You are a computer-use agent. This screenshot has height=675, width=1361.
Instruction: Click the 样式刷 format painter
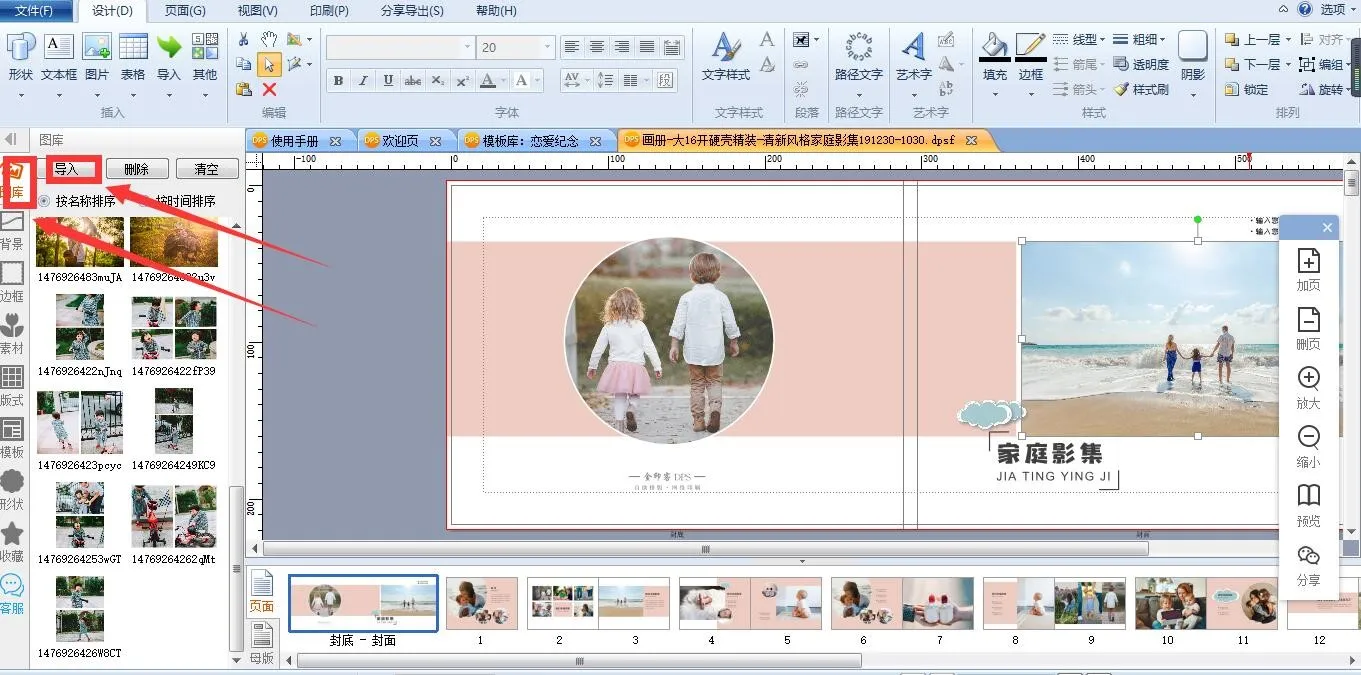1141,89
